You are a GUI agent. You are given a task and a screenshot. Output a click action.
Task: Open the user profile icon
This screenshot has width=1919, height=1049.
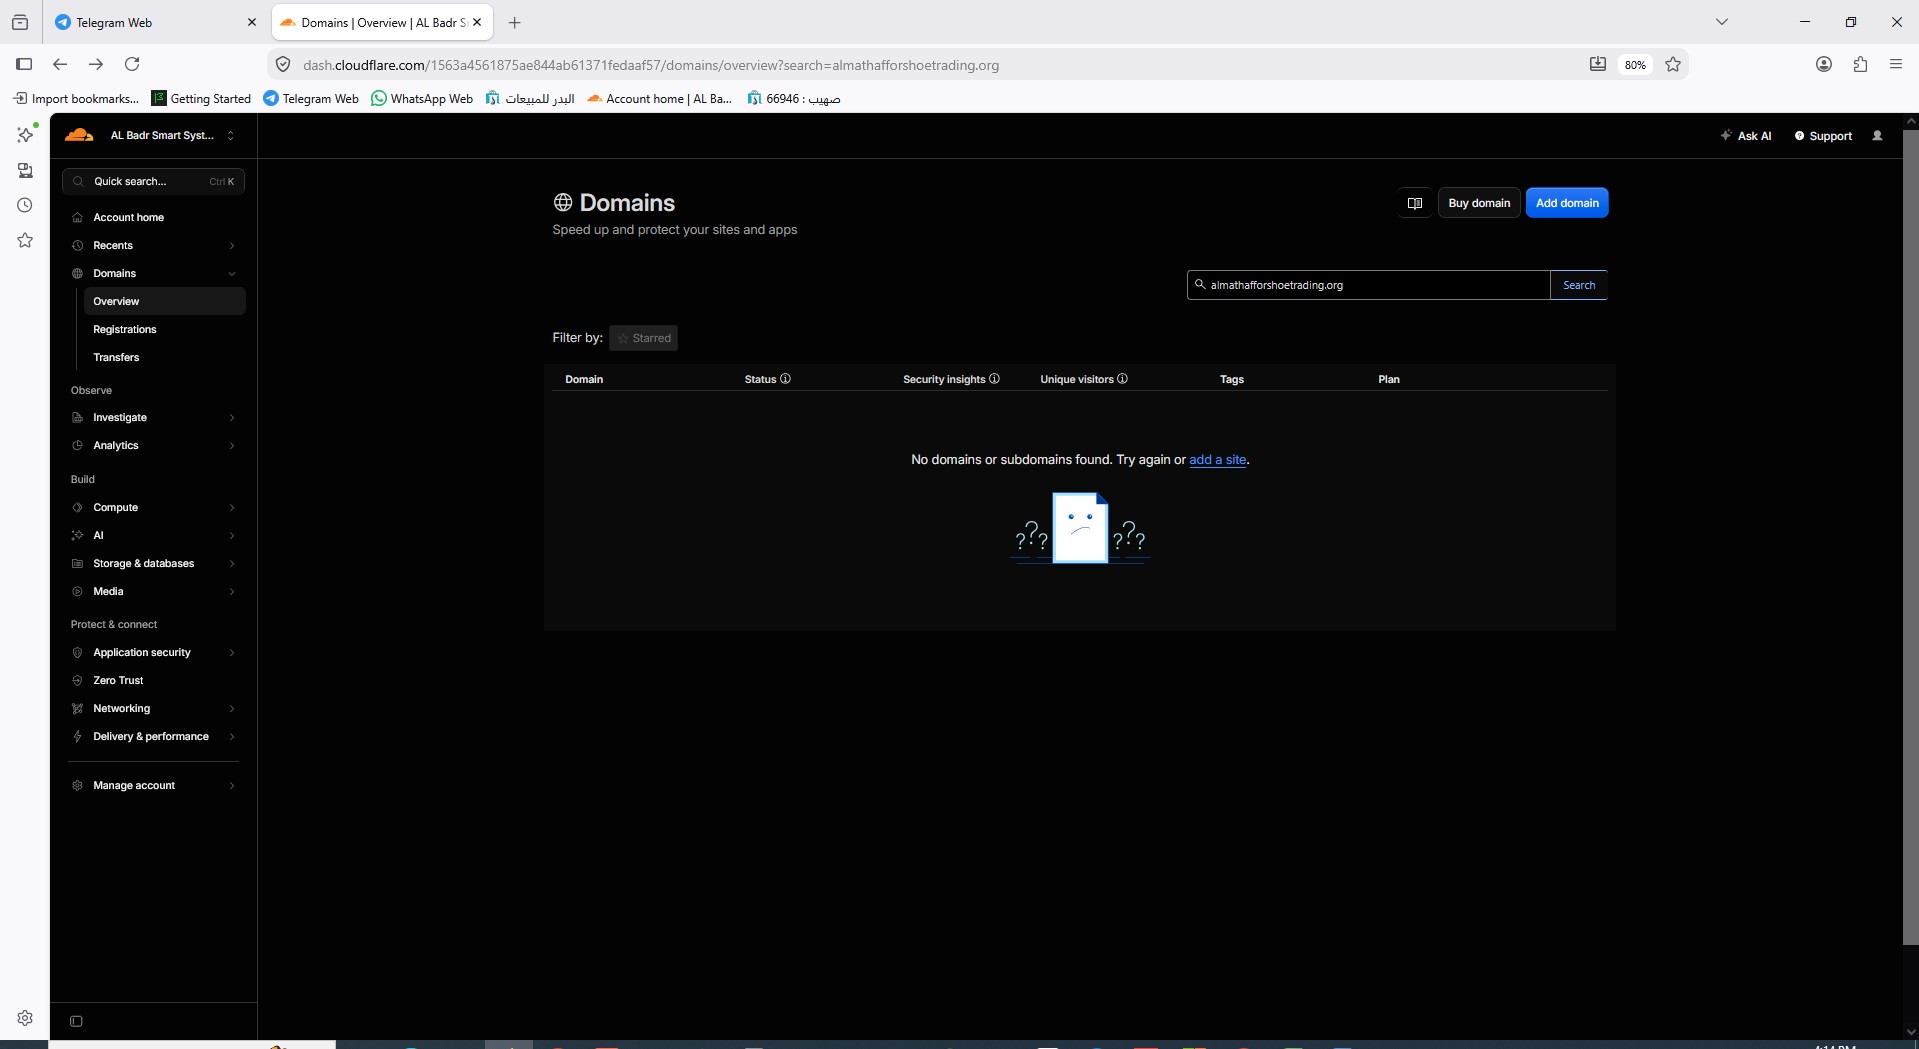[x=1877, y=136]
